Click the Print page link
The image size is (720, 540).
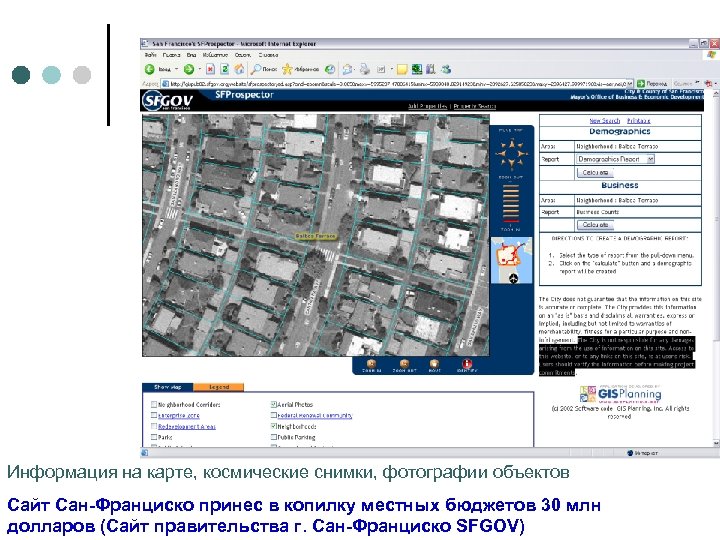click(639, 120)
